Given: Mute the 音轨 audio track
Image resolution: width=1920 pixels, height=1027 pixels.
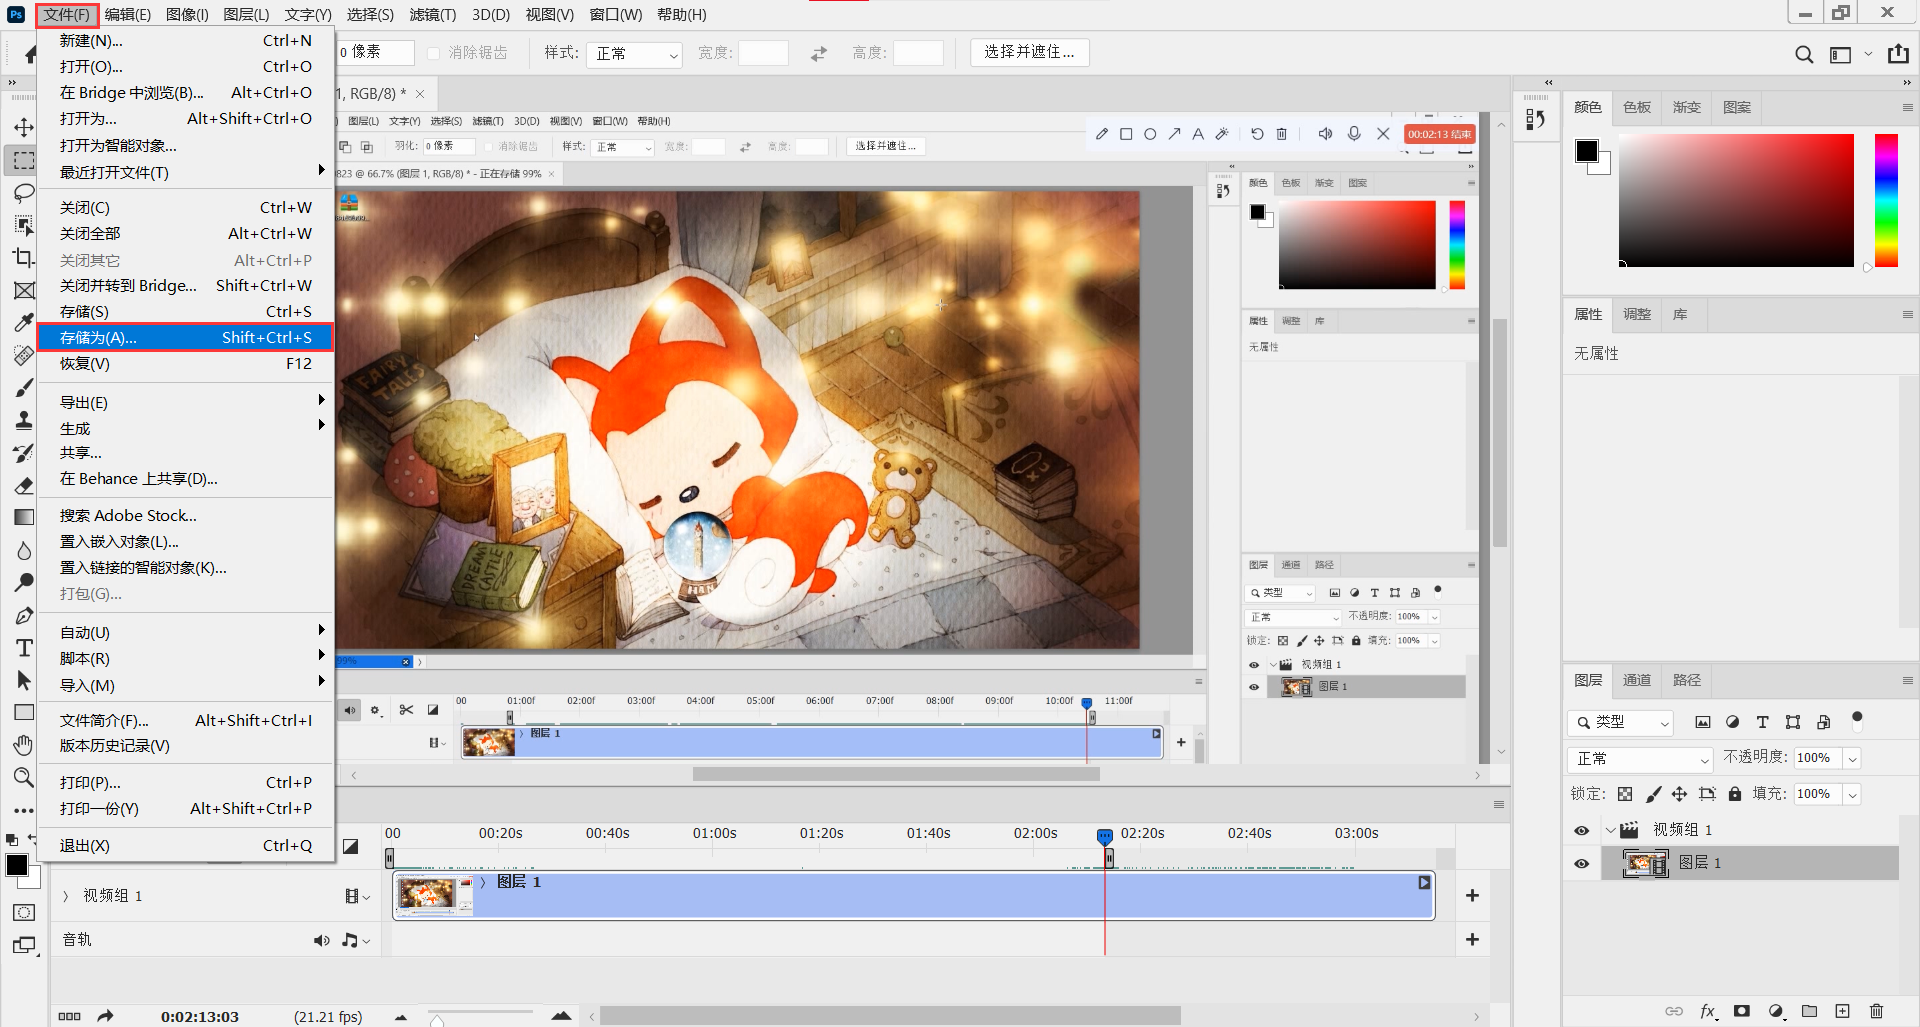Looking at the screenshot, I should pyautogui.click(x=321, y=940).
